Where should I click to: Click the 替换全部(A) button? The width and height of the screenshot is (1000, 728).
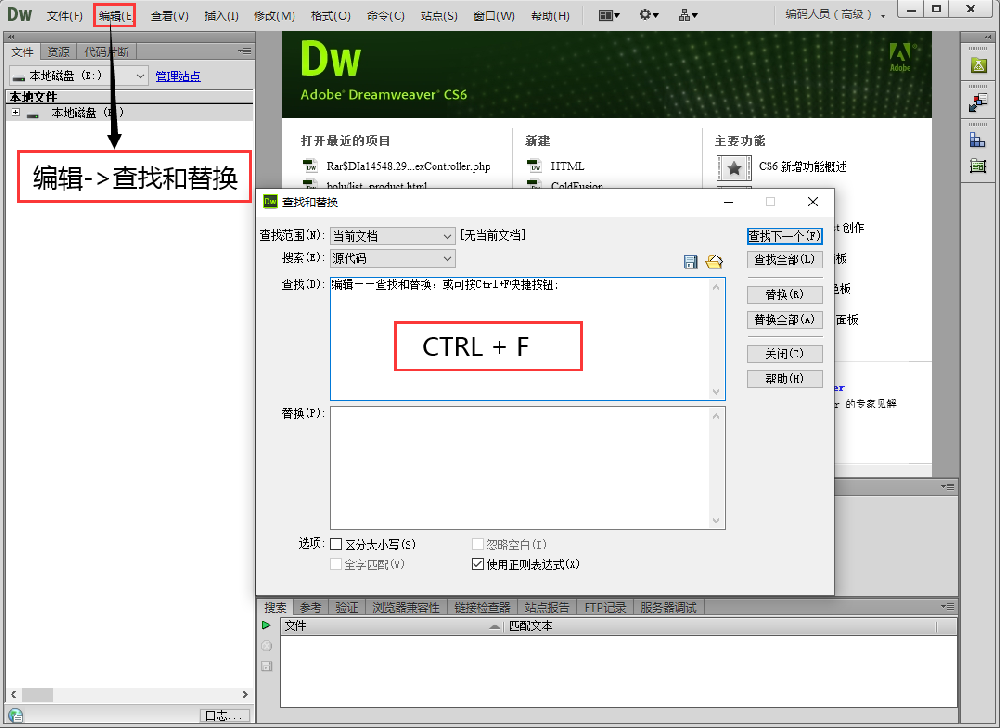(x=784, y=319)
